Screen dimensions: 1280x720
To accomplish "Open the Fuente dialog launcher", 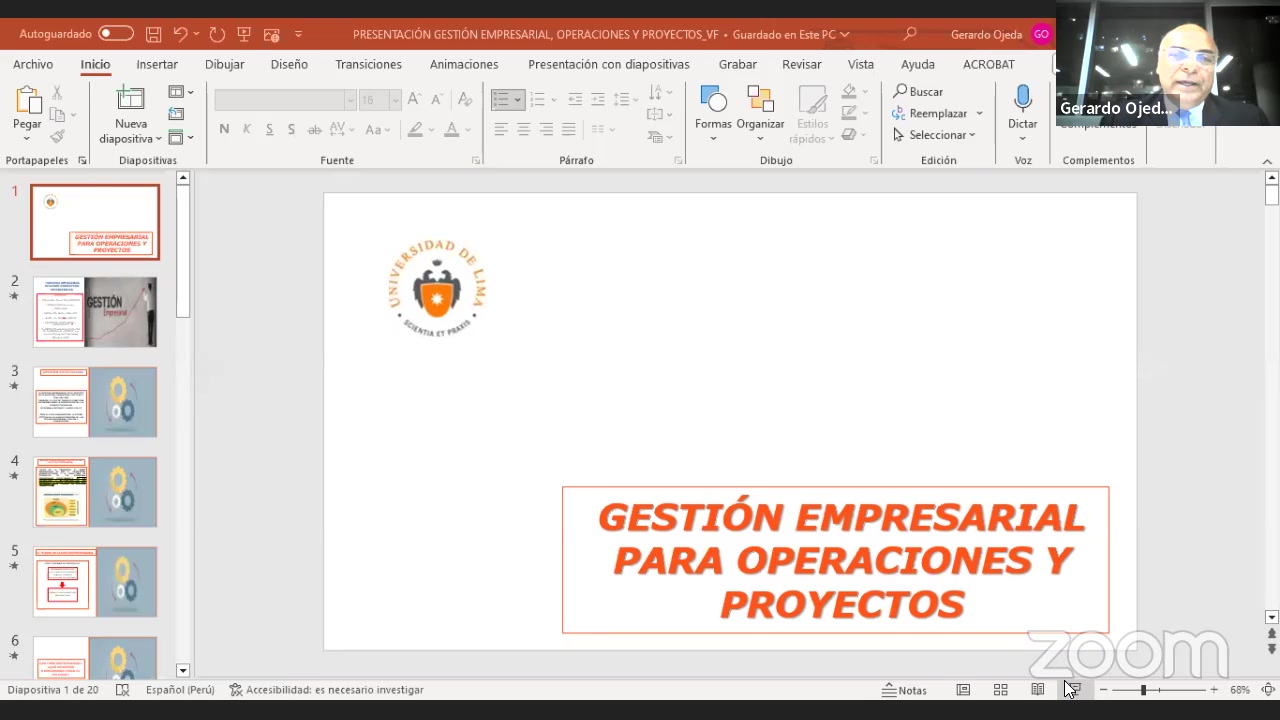I will [x=476, y=161].
